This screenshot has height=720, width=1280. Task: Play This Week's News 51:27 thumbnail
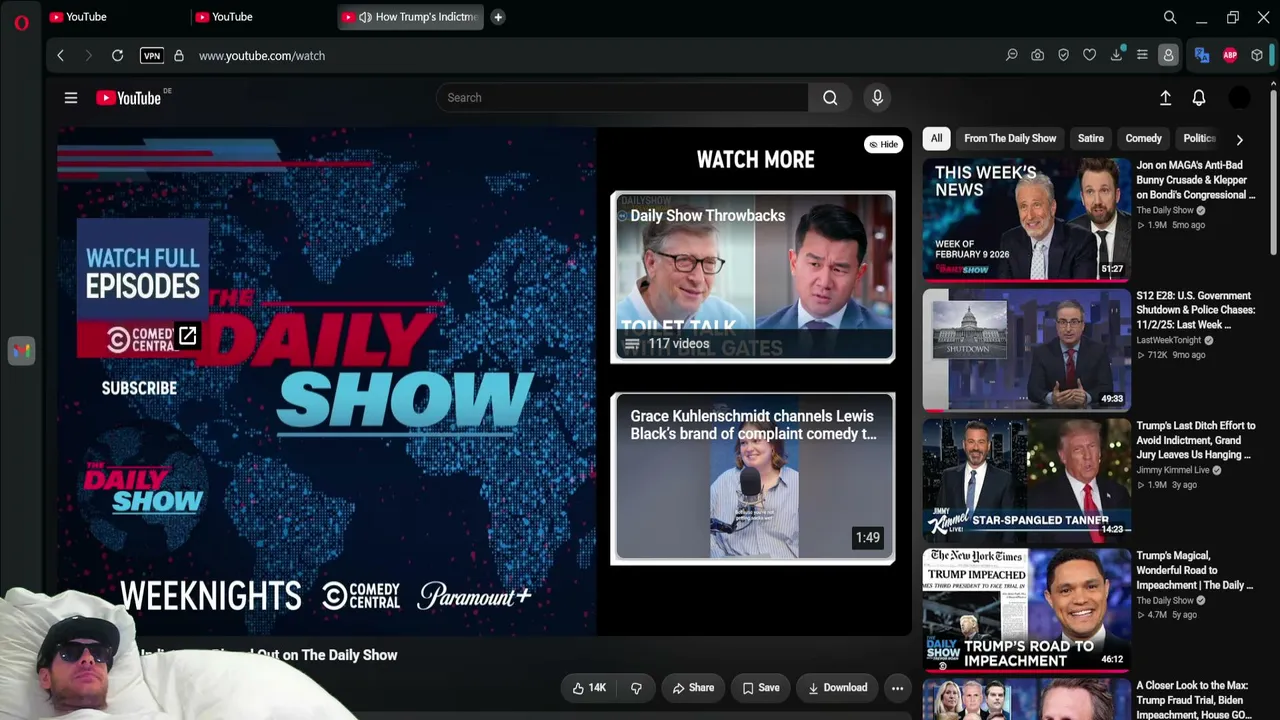(x=1027, y=220)
